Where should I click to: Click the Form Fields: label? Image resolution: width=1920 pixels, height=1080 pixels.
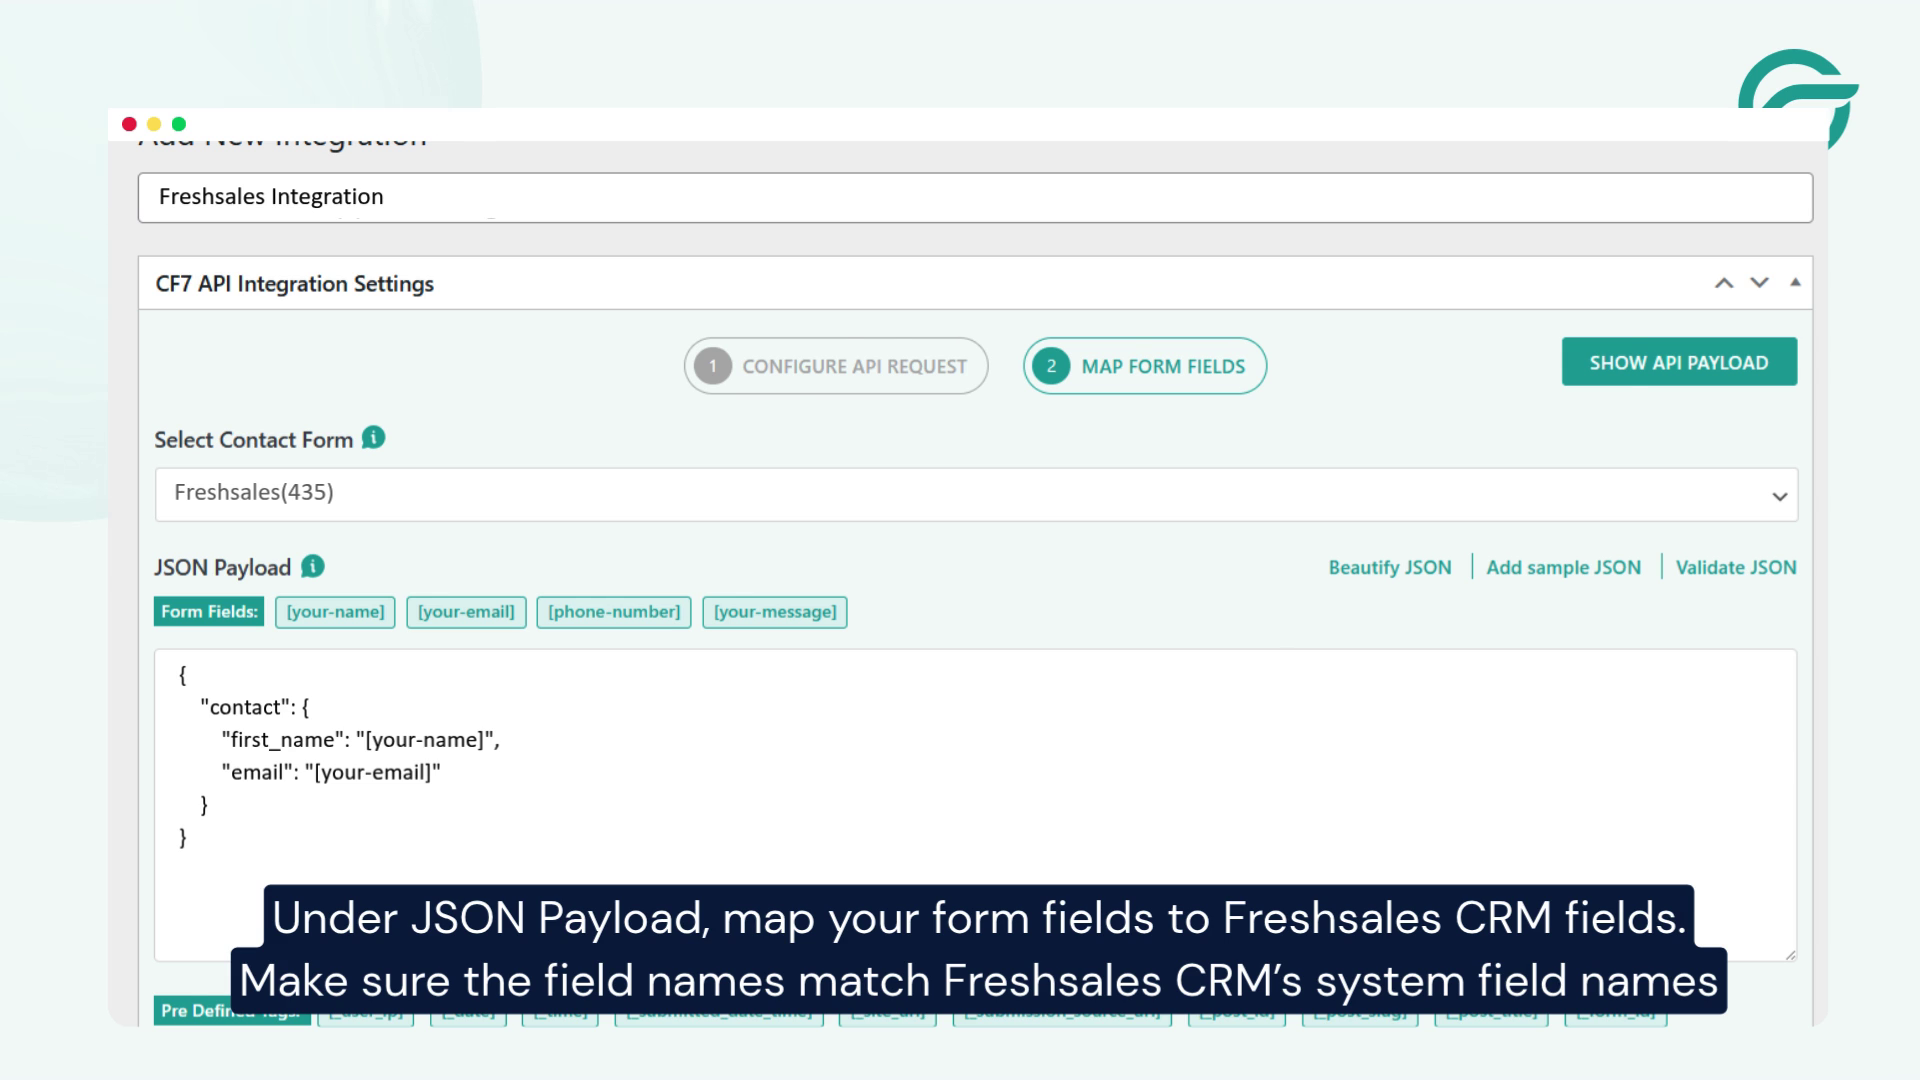pyautogui.click(x=209, y=612)
